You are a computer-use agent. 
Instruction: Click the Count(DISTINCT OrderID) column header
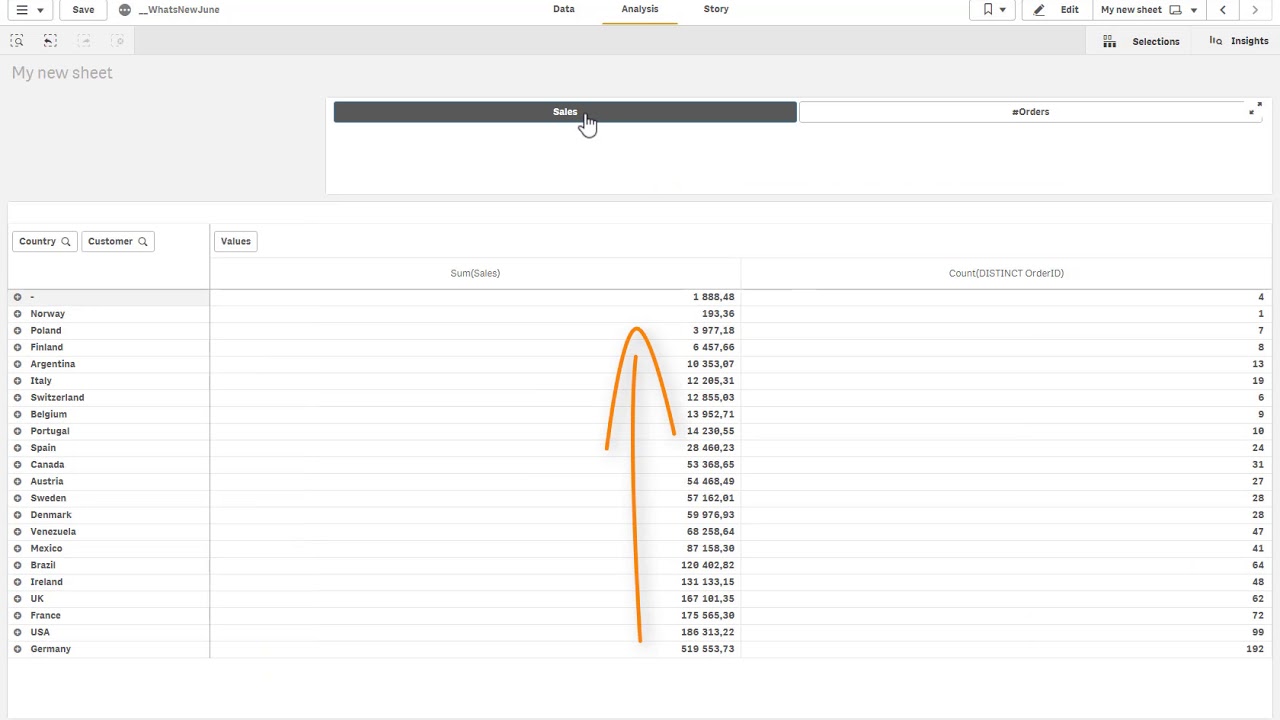point(1006,273)
